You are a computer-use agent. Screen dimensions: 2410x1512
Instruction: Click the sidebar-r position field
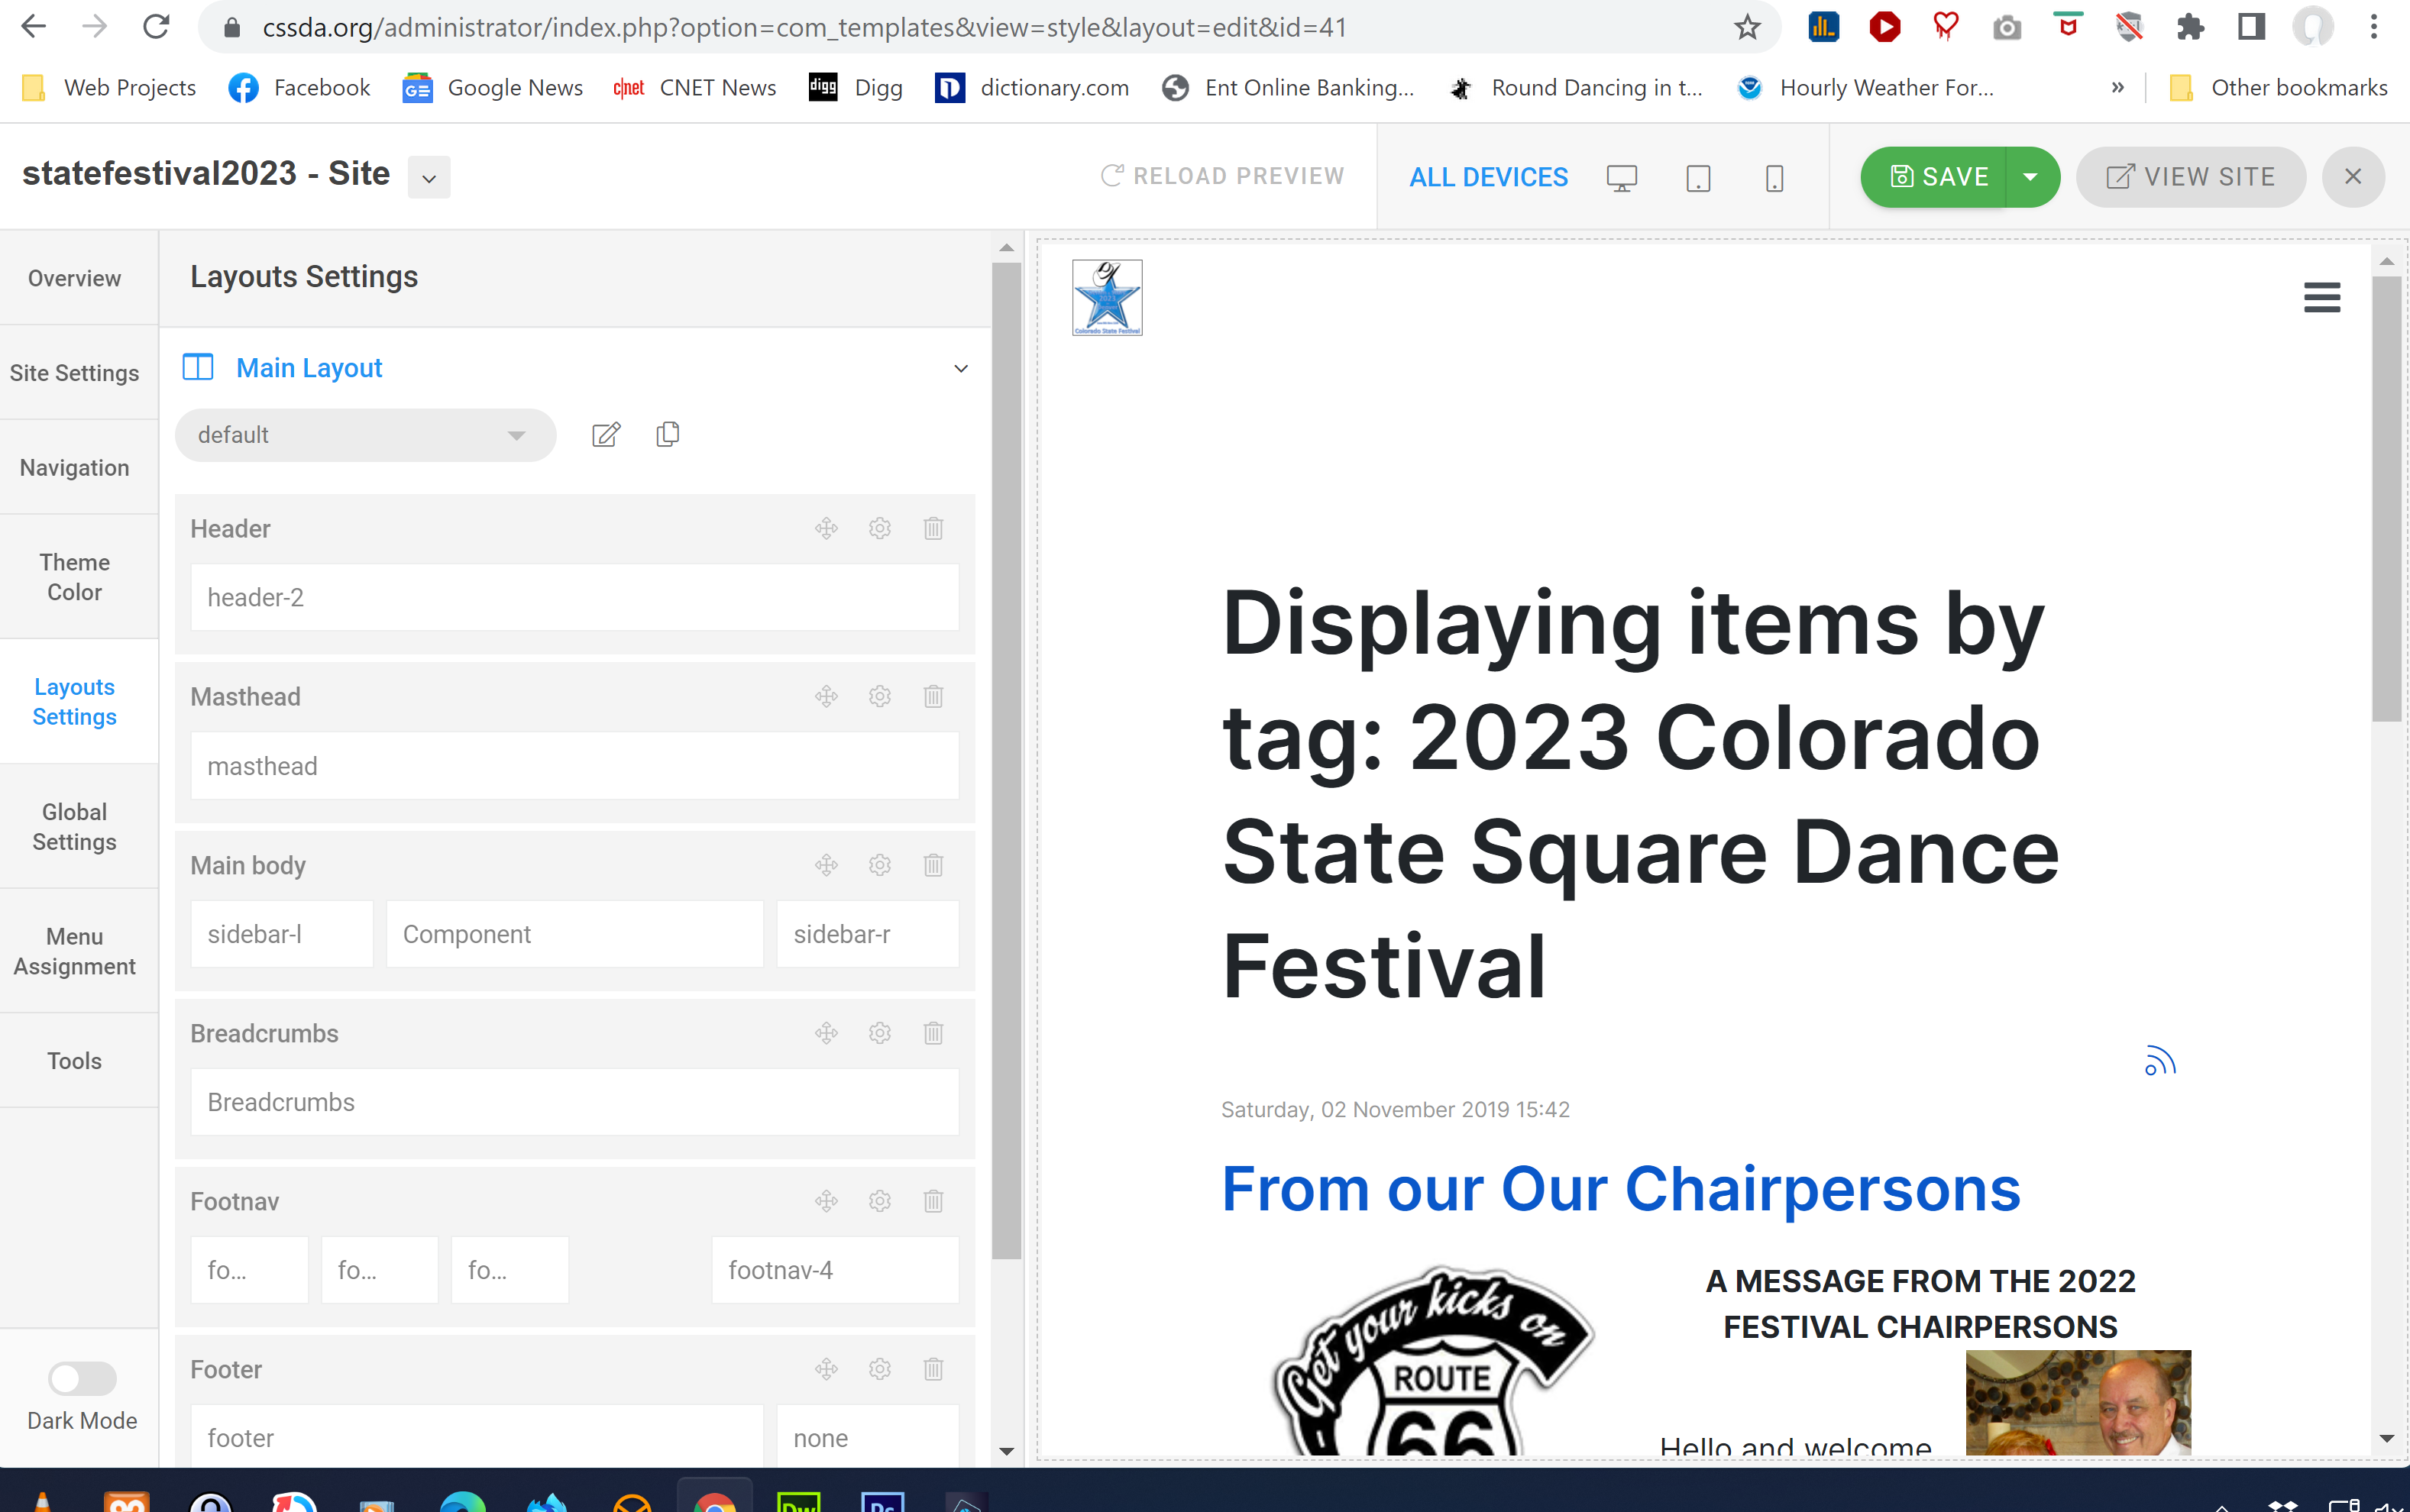867,934
